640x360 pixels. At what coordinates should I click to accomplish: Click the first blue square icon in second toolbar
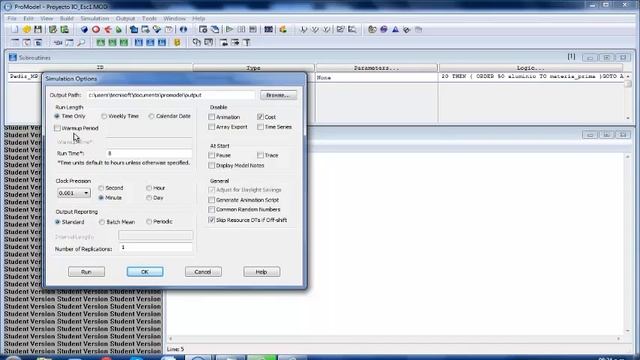pyautogui.click(x=139, y=42)
